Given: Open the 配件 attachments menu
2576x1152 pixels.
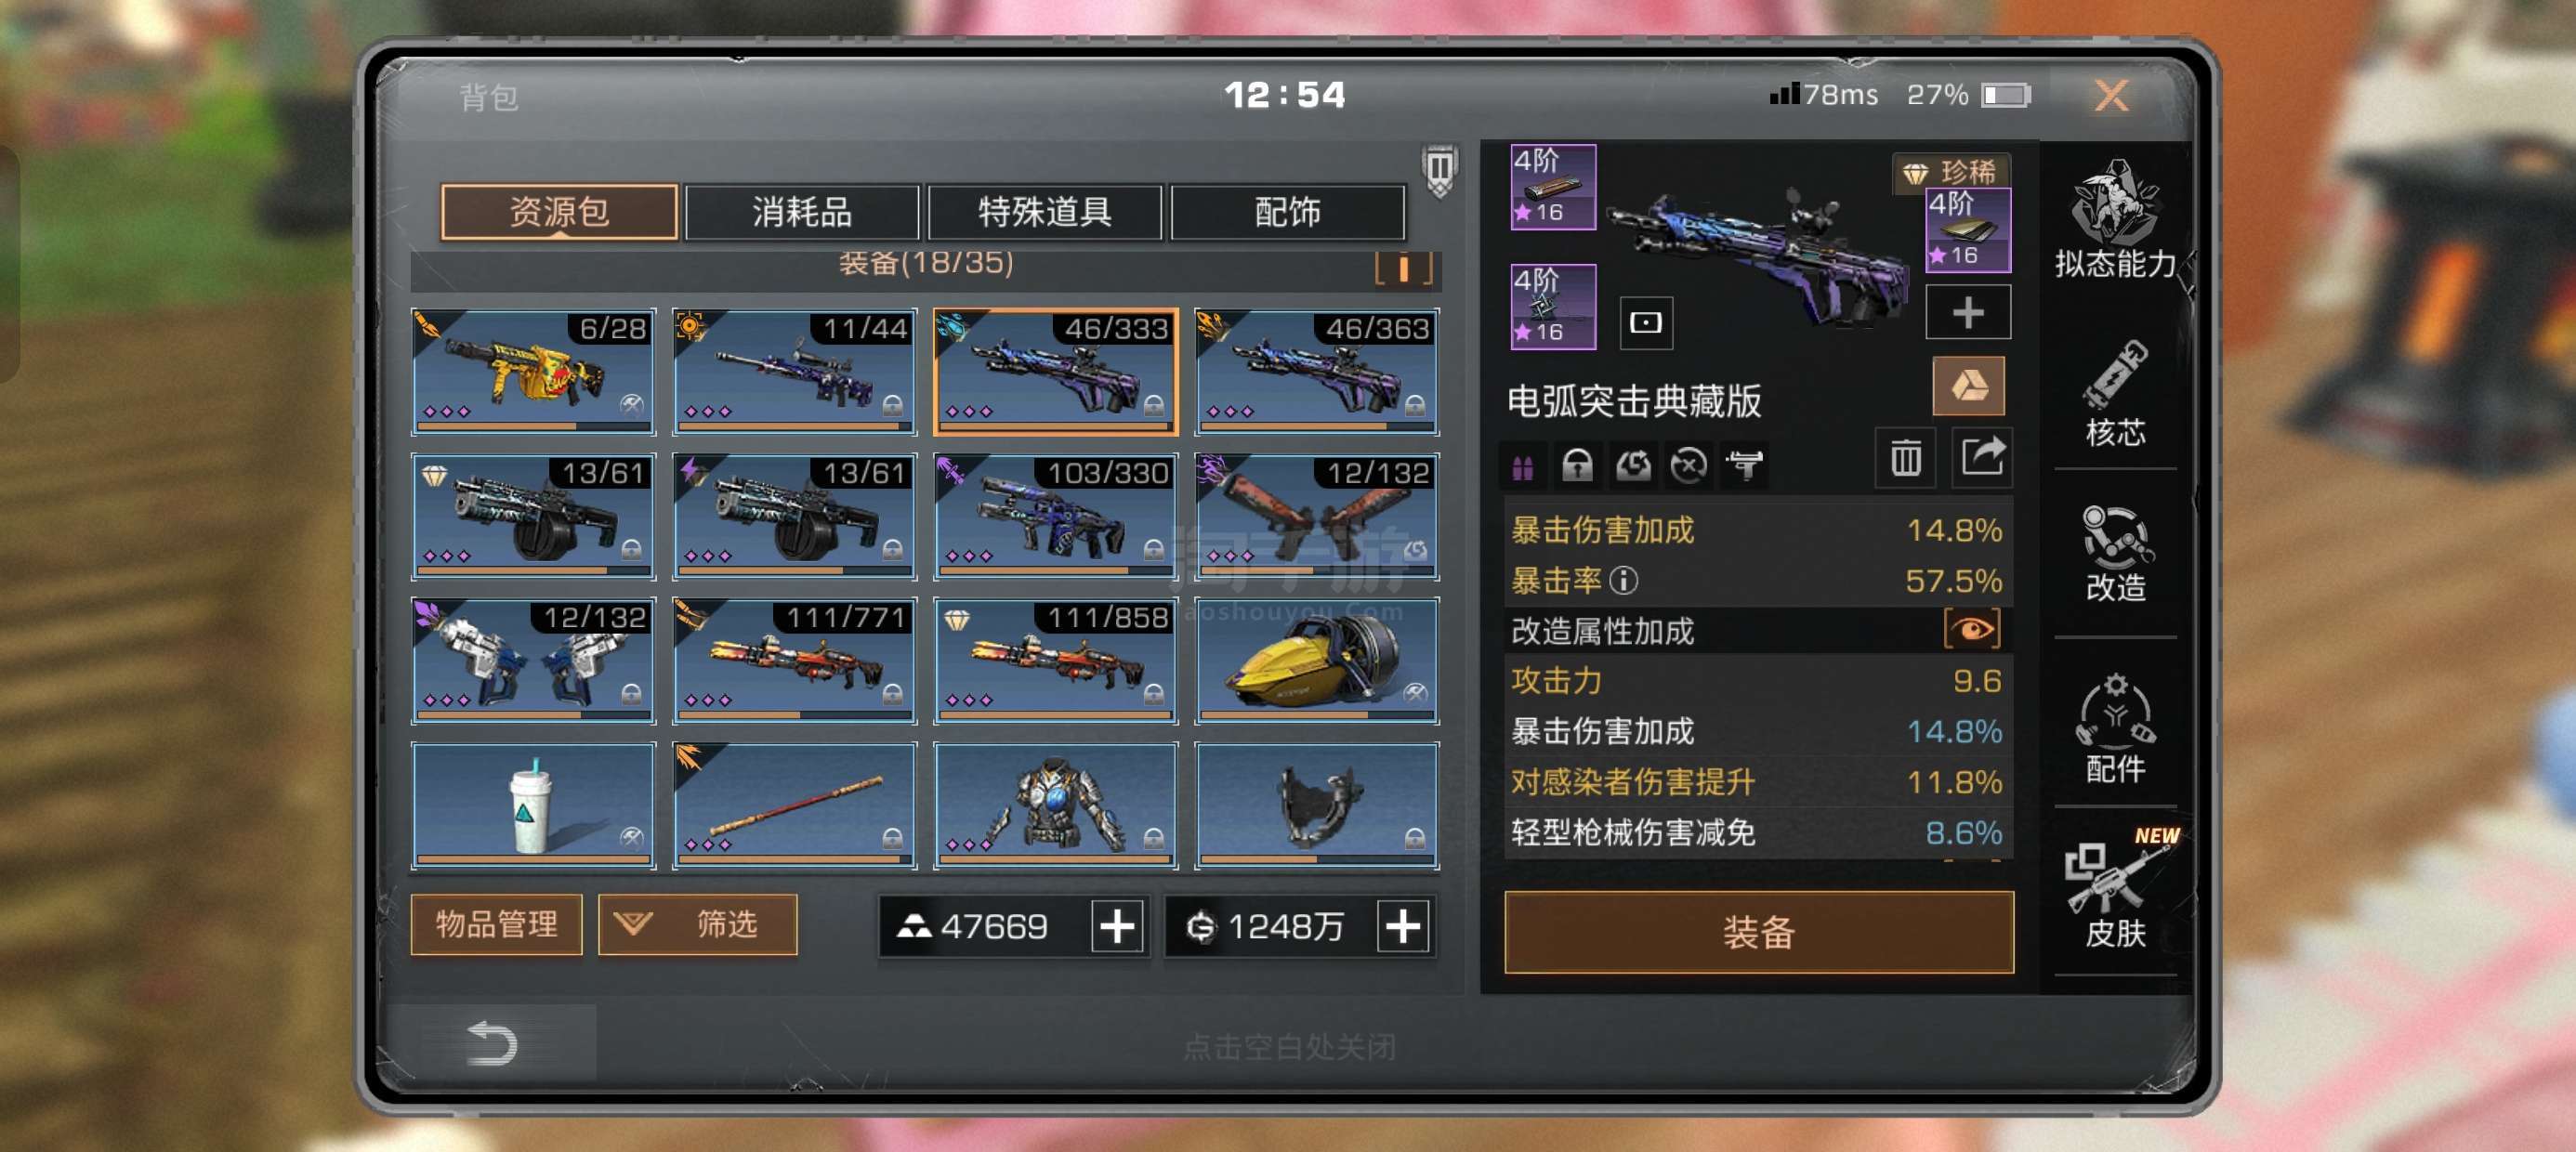Looking at the screenshot, I should click(2115, 728).
